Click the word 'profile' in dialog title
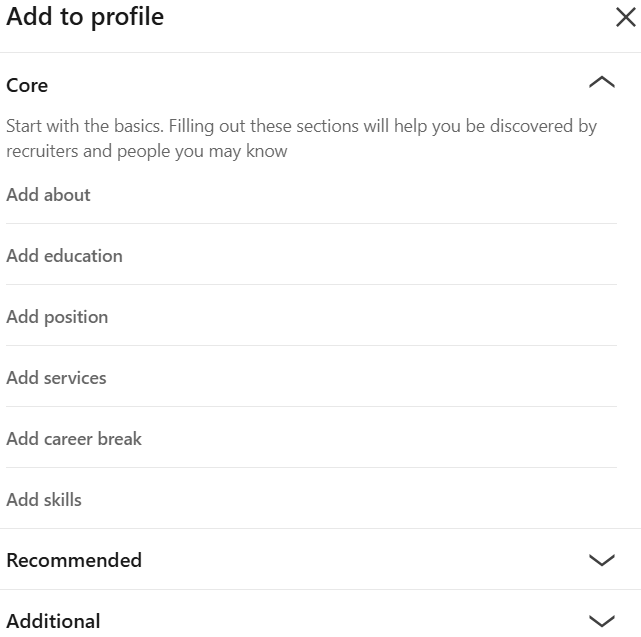 tap(127, 17)
